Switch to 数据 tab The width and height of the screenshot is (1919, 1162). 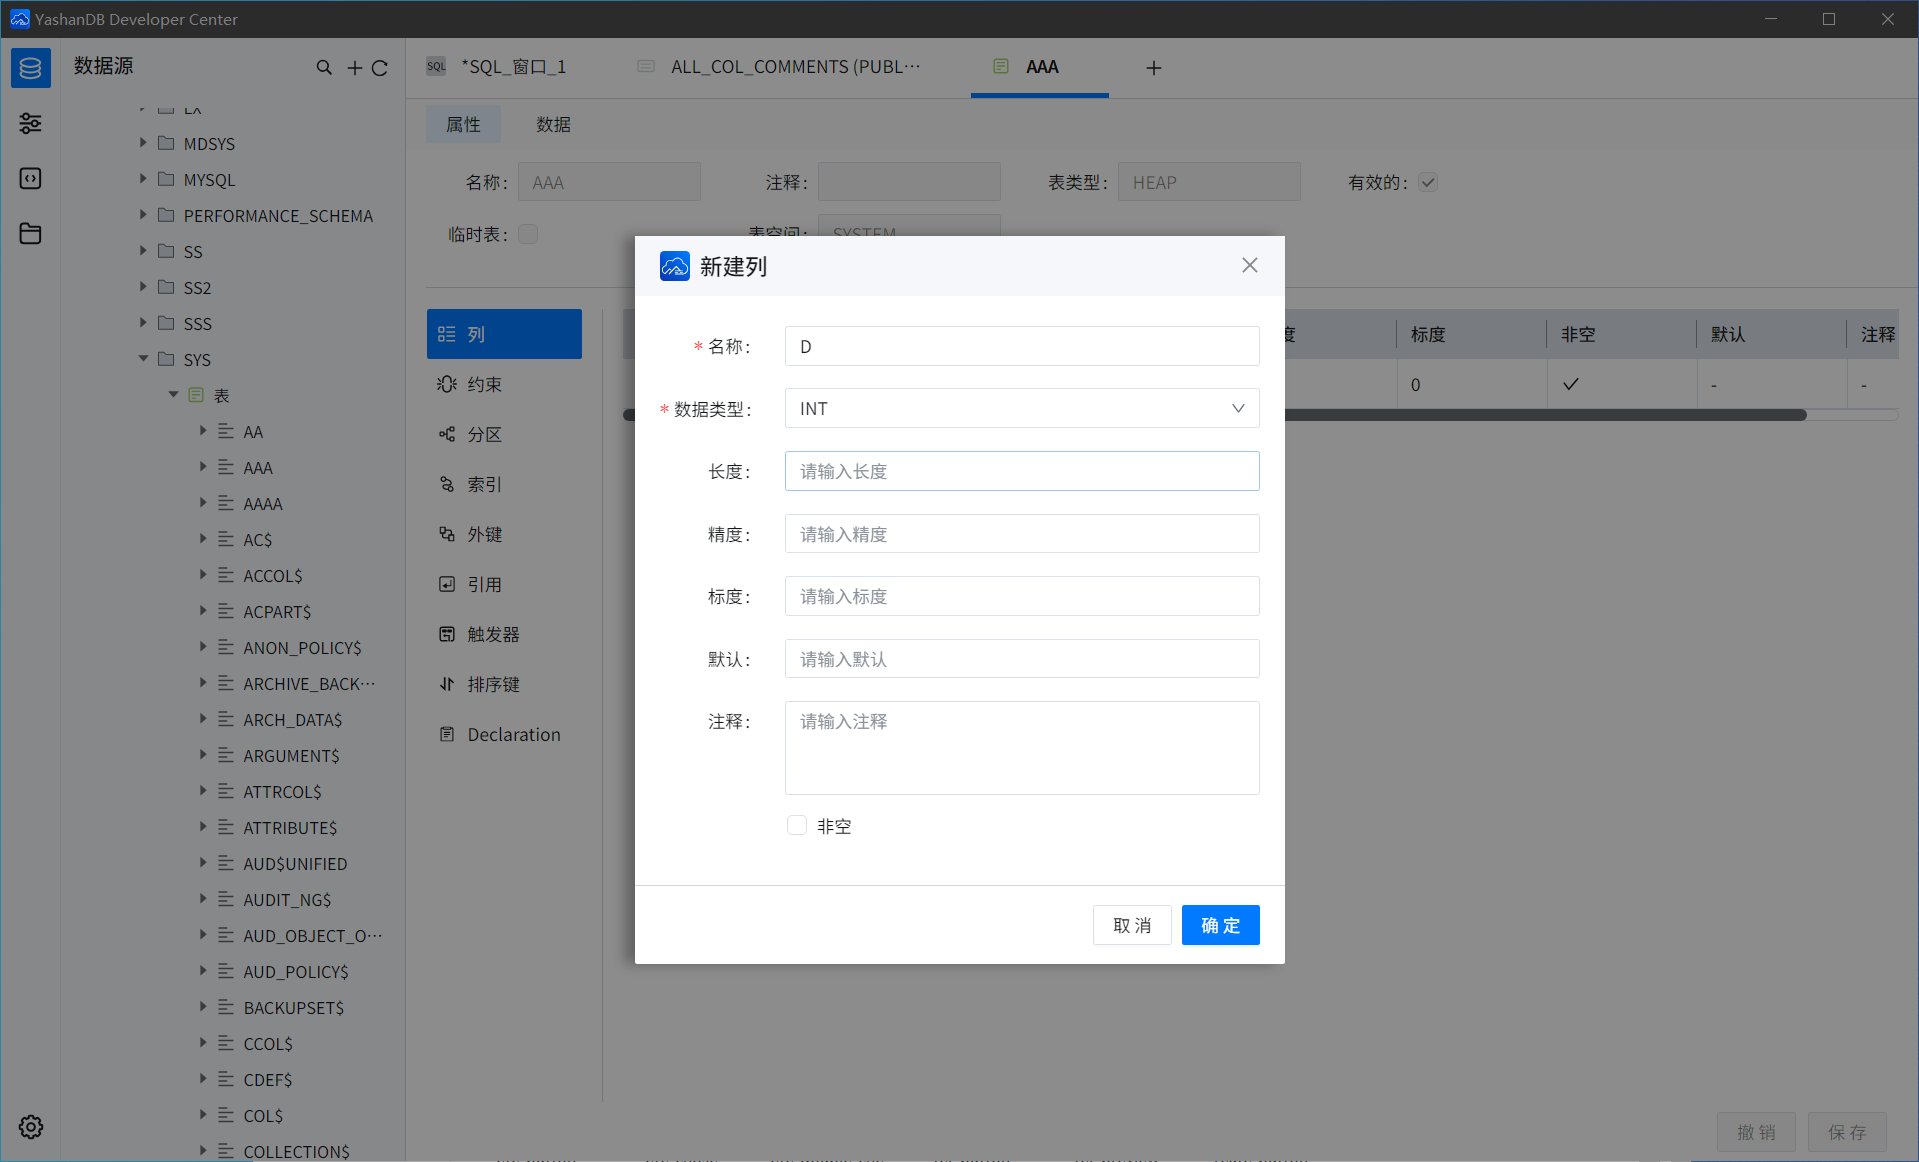(x=553, y=124)
